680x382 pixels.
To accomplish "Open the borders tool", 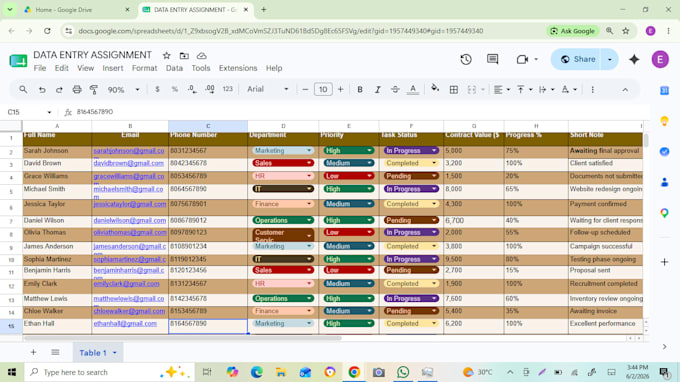I will [x=454, y=89].
